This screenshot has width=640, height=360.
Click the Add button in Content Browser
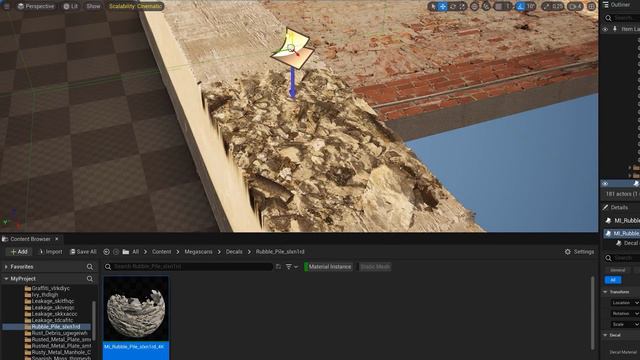point(19,252)
